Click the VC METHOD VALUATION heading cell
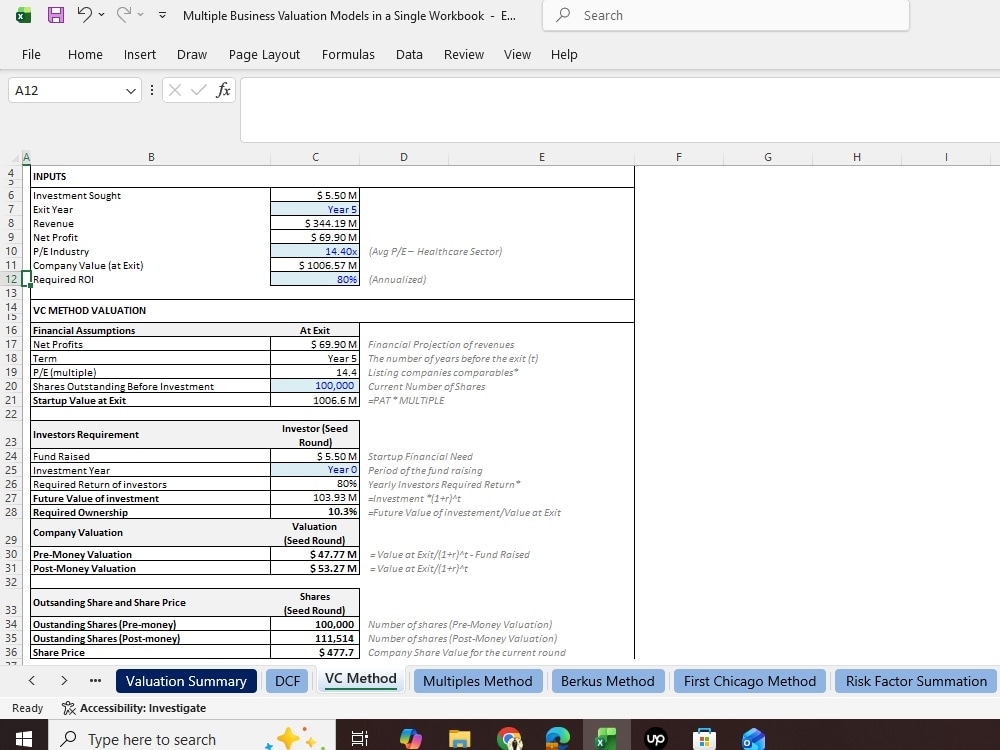The height and width of the screenshot is (750, 1000). coord(151,311)
